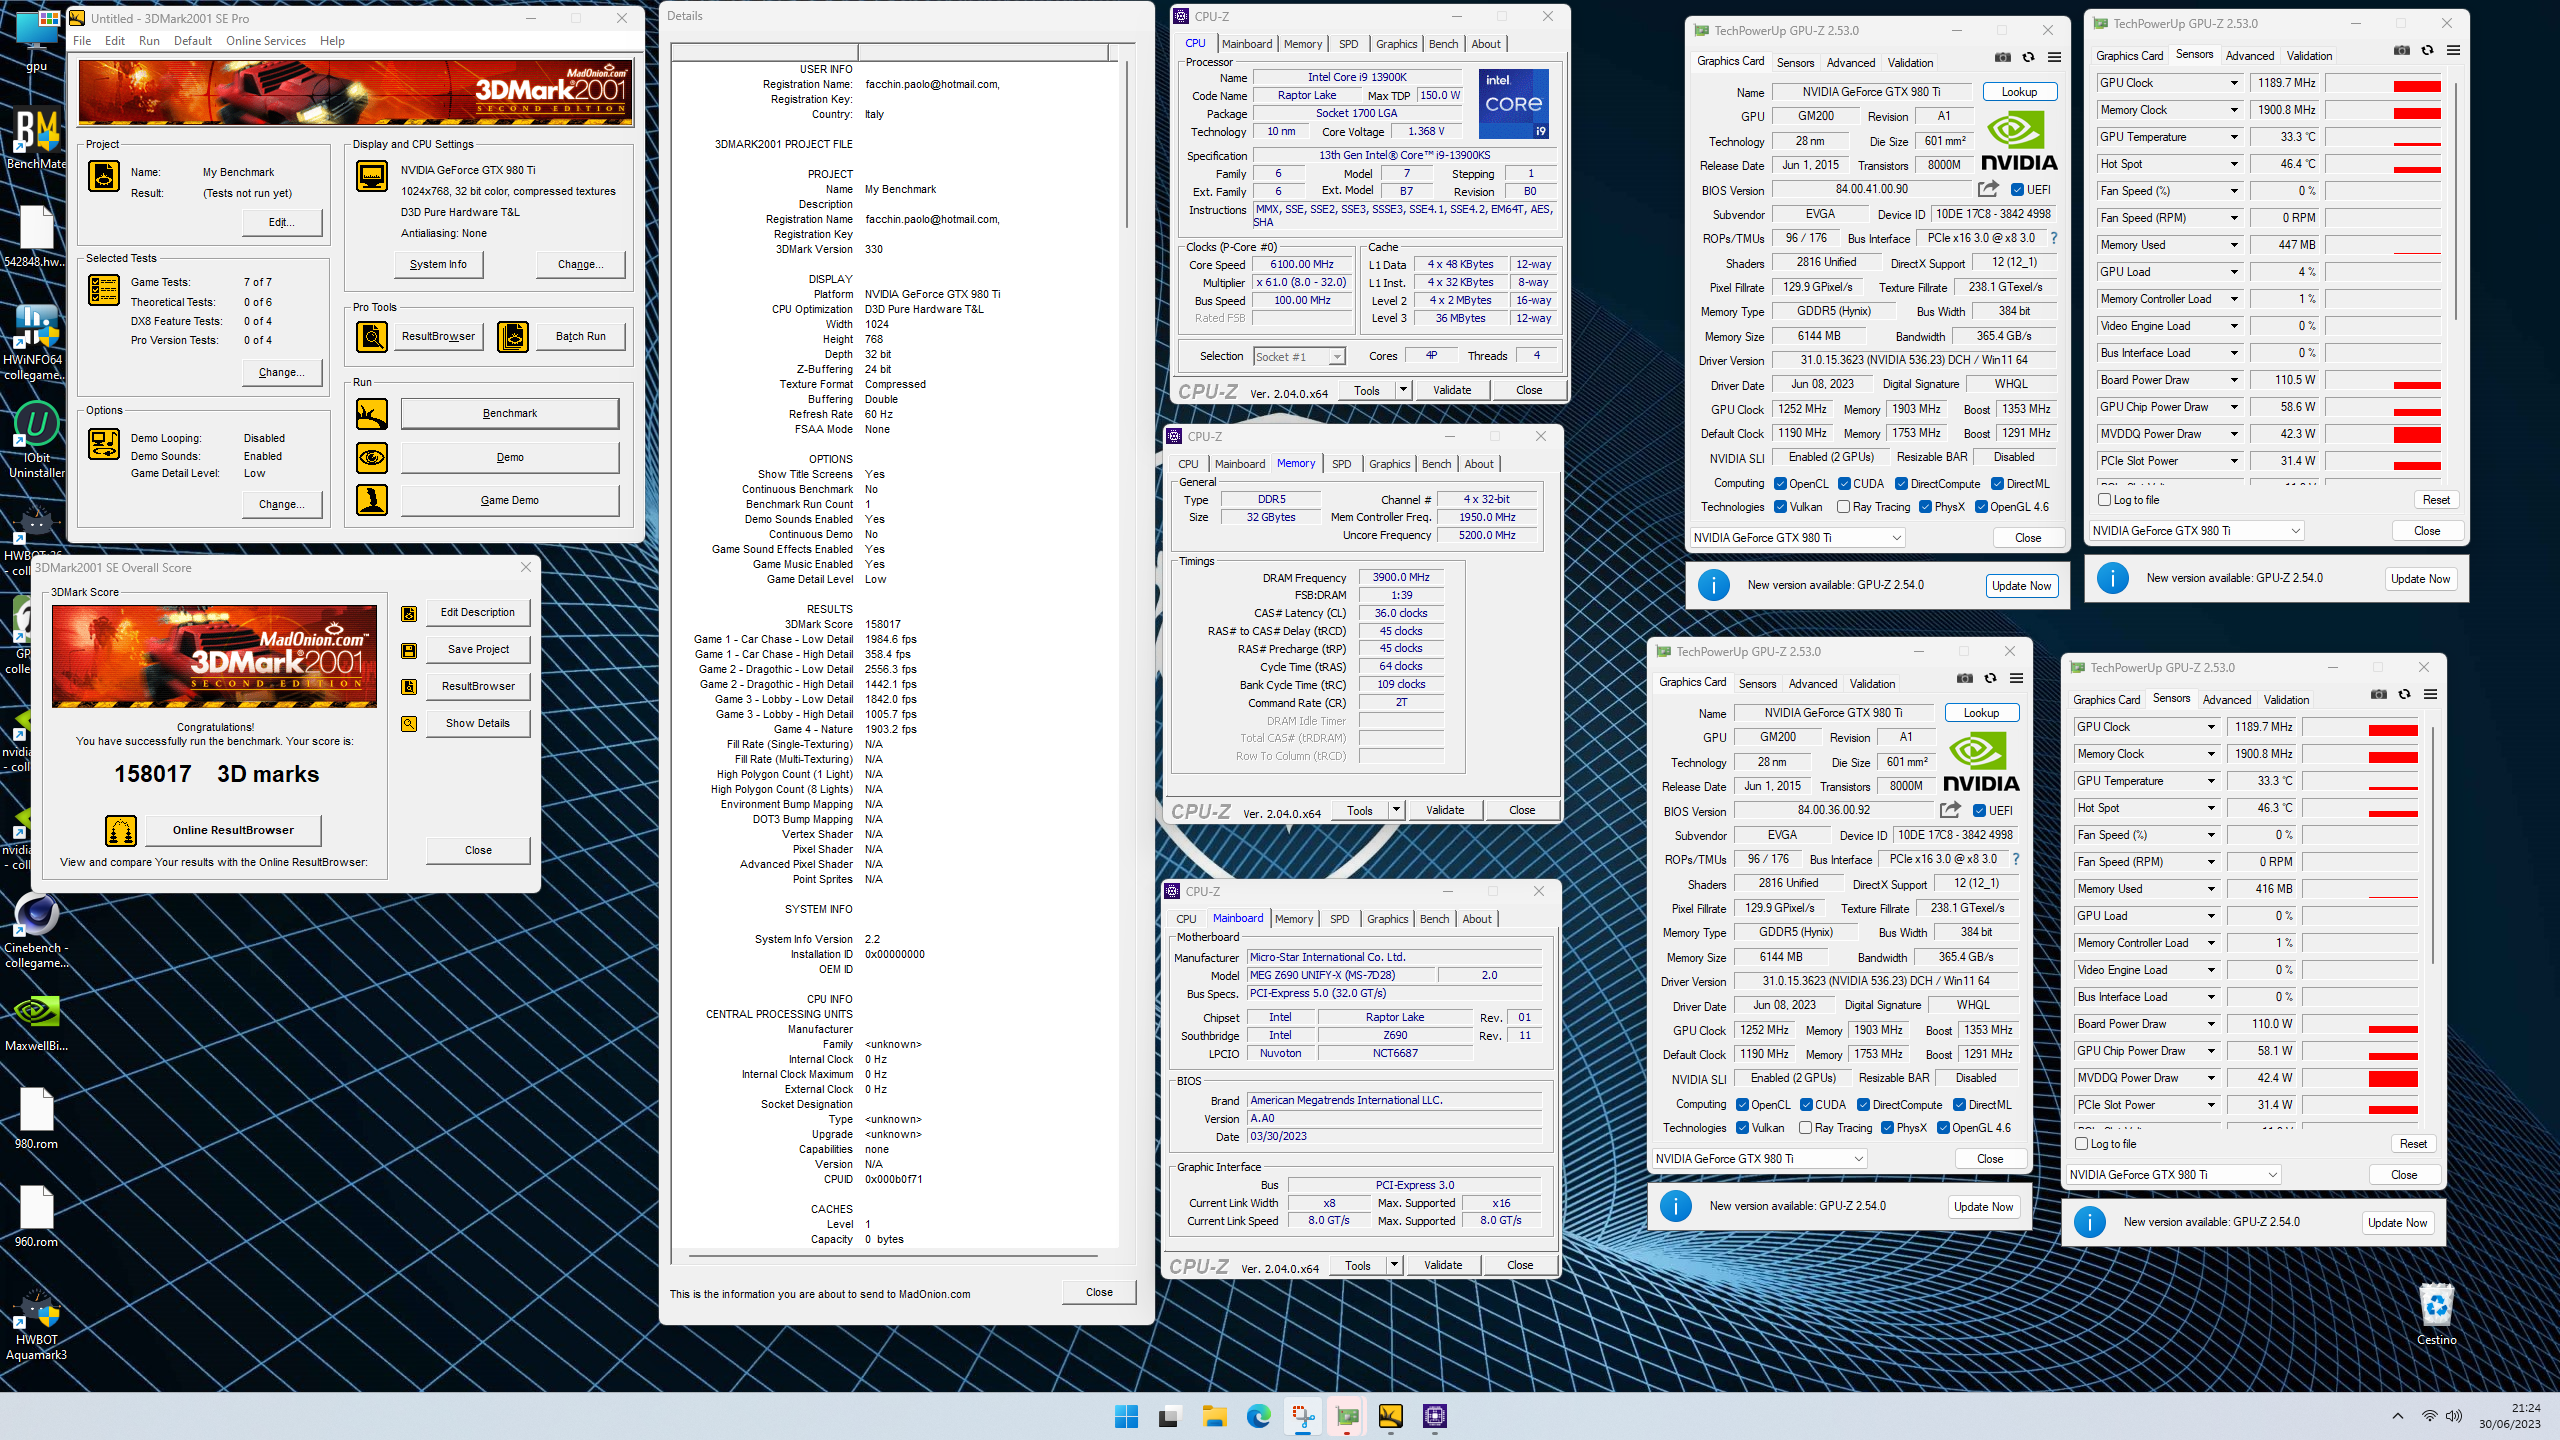Open GPU Temperature sensor dropdown in top-right GPU-Z
The image size is (2560, 1440).
(2233, 137)
